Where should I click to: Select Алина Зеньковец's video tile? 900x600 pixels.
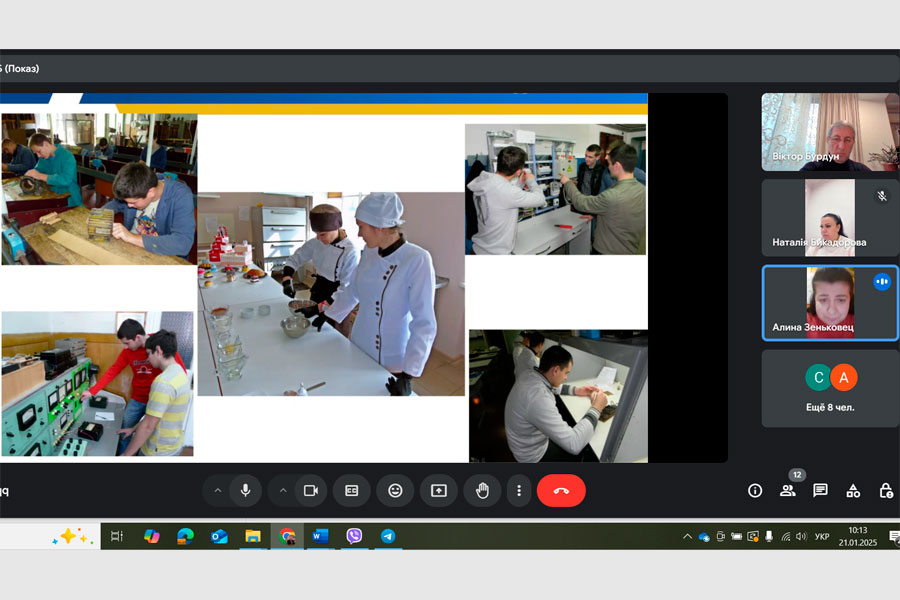pos(830,303)
